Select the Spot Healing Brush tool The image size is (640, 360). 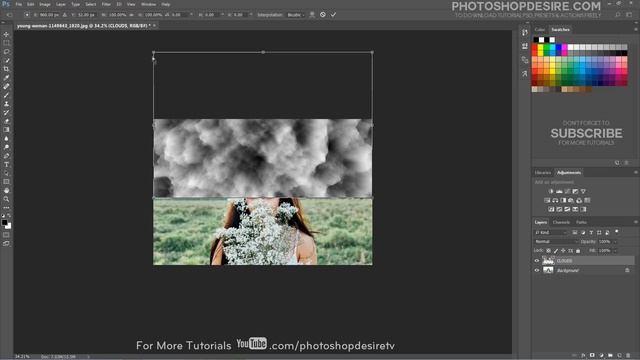tap(6, 87)
